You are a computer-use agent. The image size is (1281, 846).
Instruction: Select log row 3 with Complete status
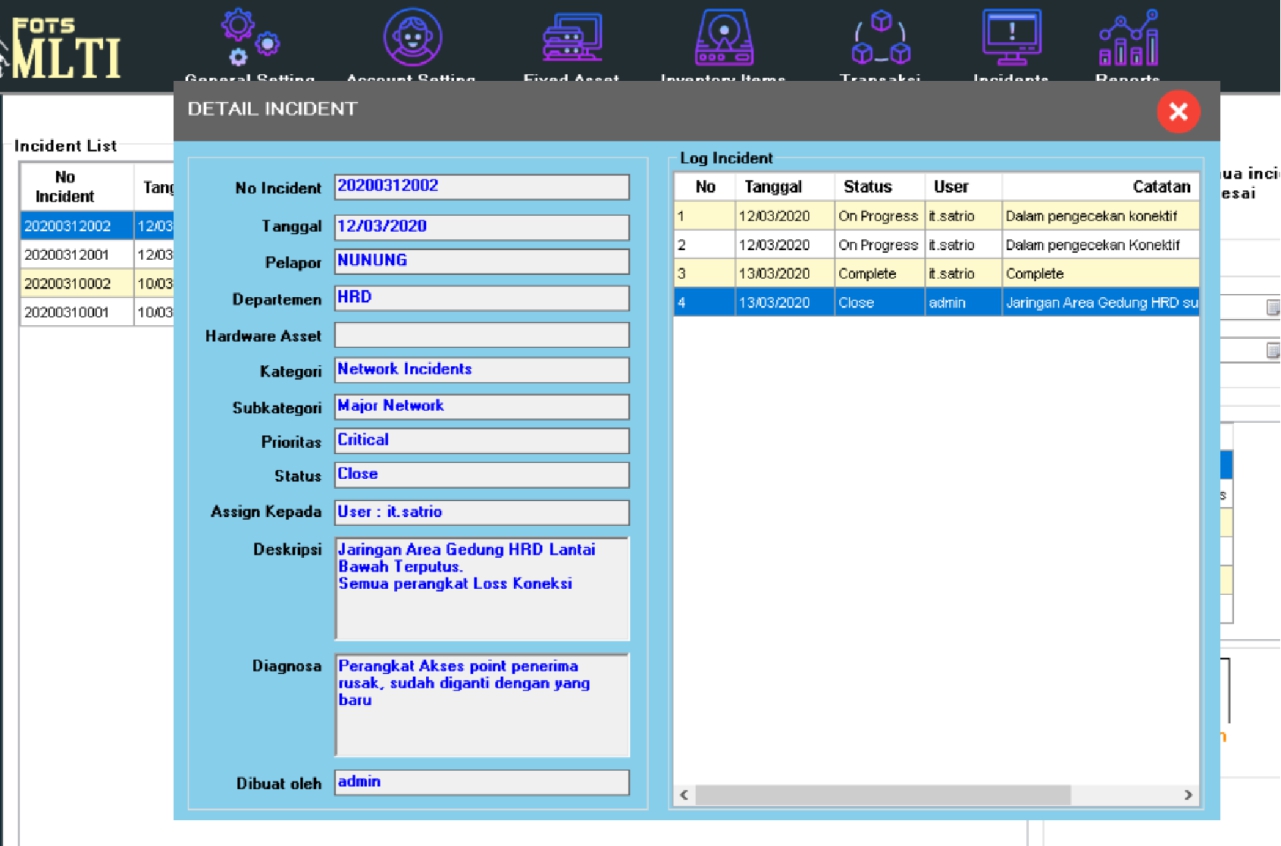(x=935, y=273)
